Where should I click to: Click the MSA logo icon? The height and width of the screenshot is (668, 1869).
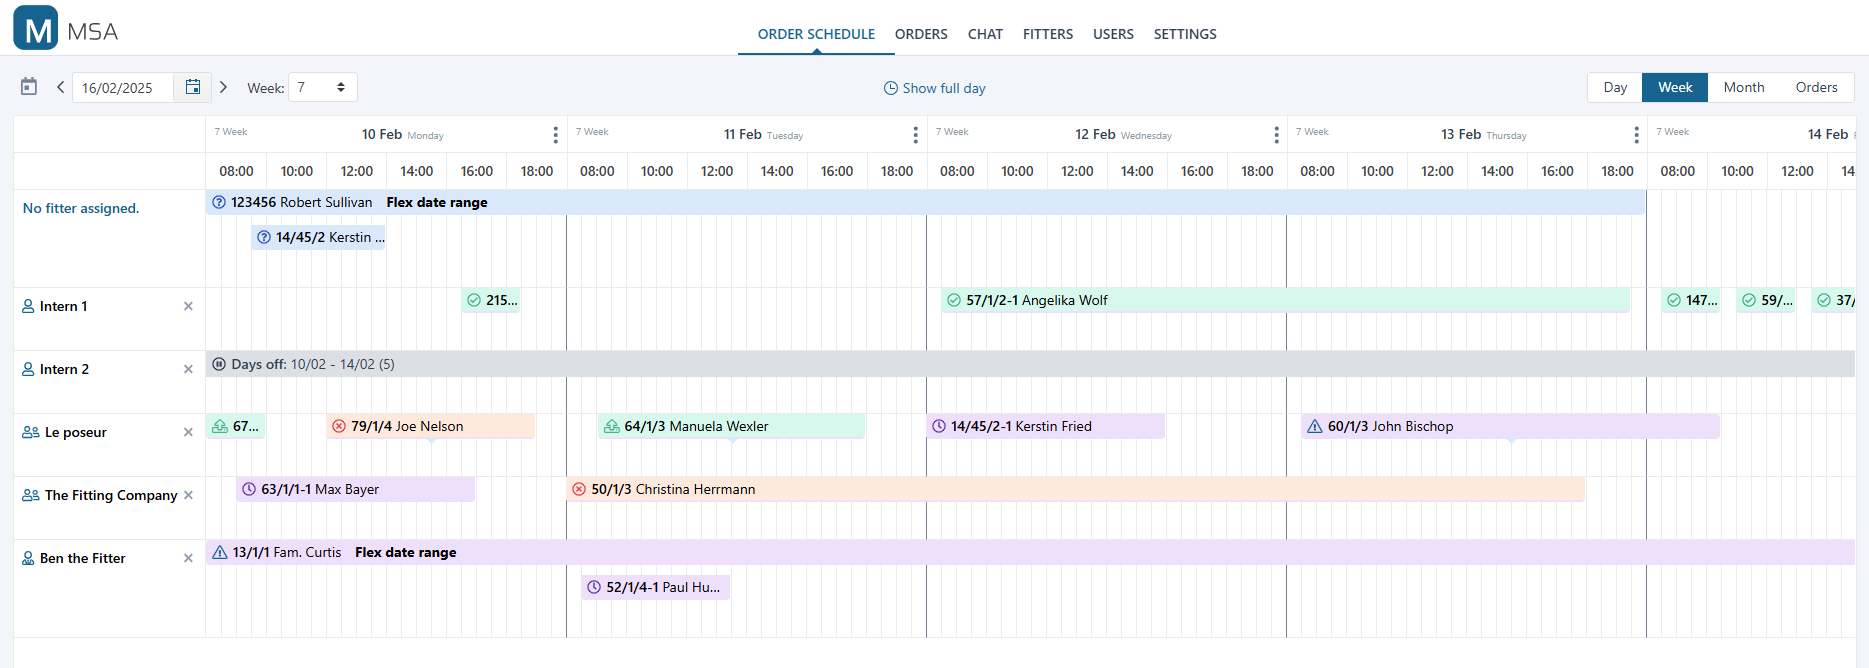pos(36,28)
